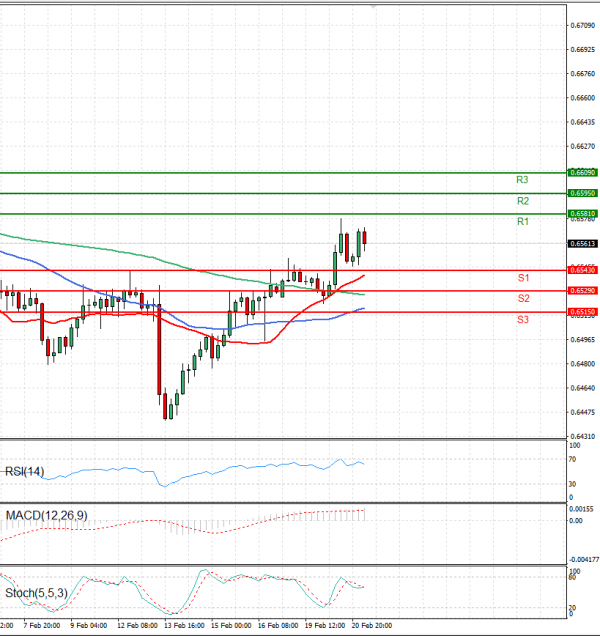Click the S2 support label

[x=523, y=299]
